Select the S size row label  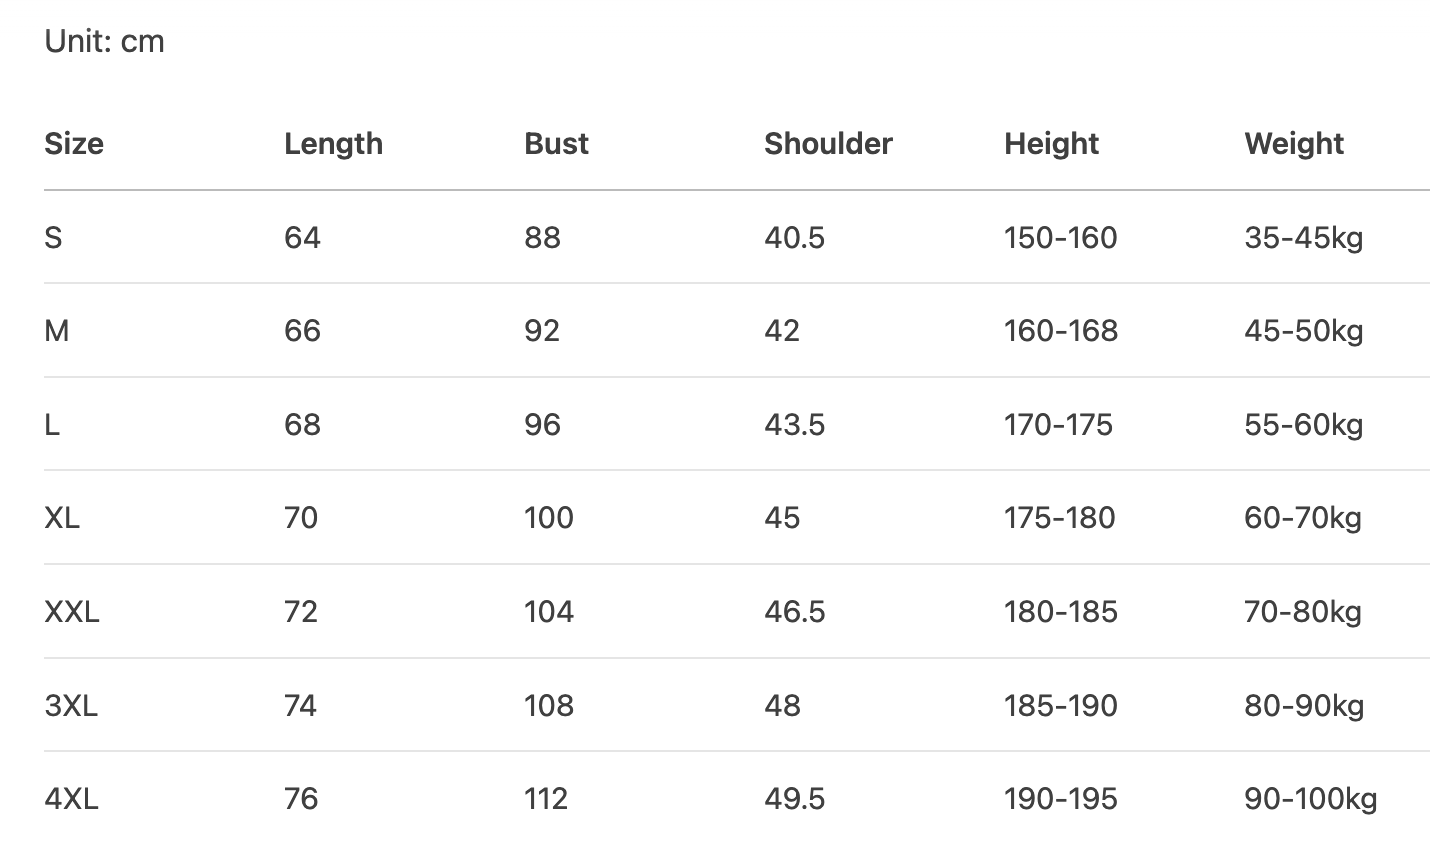(53, 238)
